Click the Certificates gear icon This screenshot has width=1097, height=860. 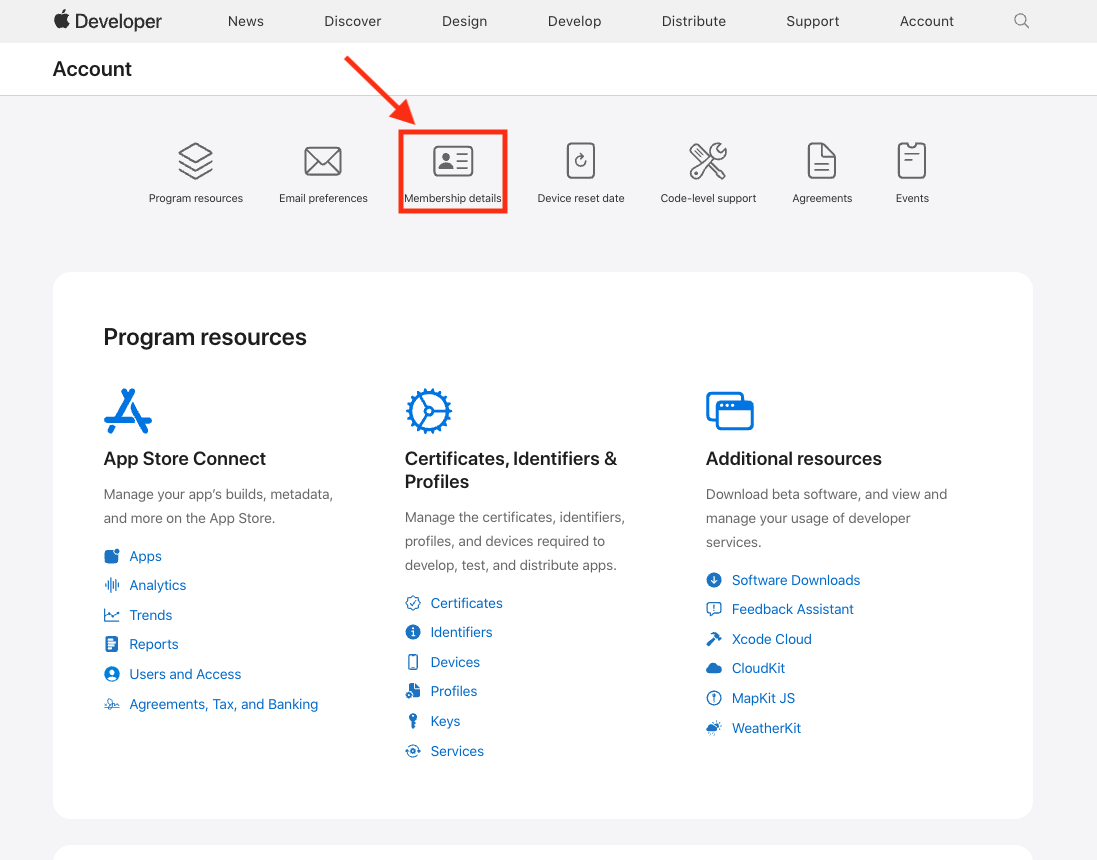tap(428, 411)
